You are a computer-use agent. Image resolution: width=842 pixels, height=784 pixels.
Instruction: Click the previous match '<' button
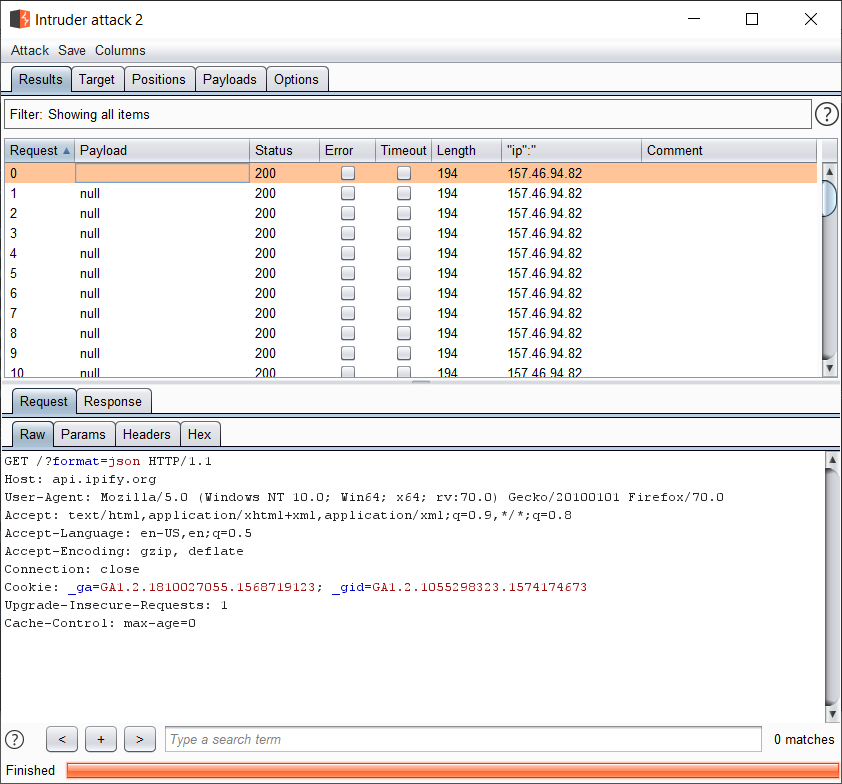coord(62,739)
